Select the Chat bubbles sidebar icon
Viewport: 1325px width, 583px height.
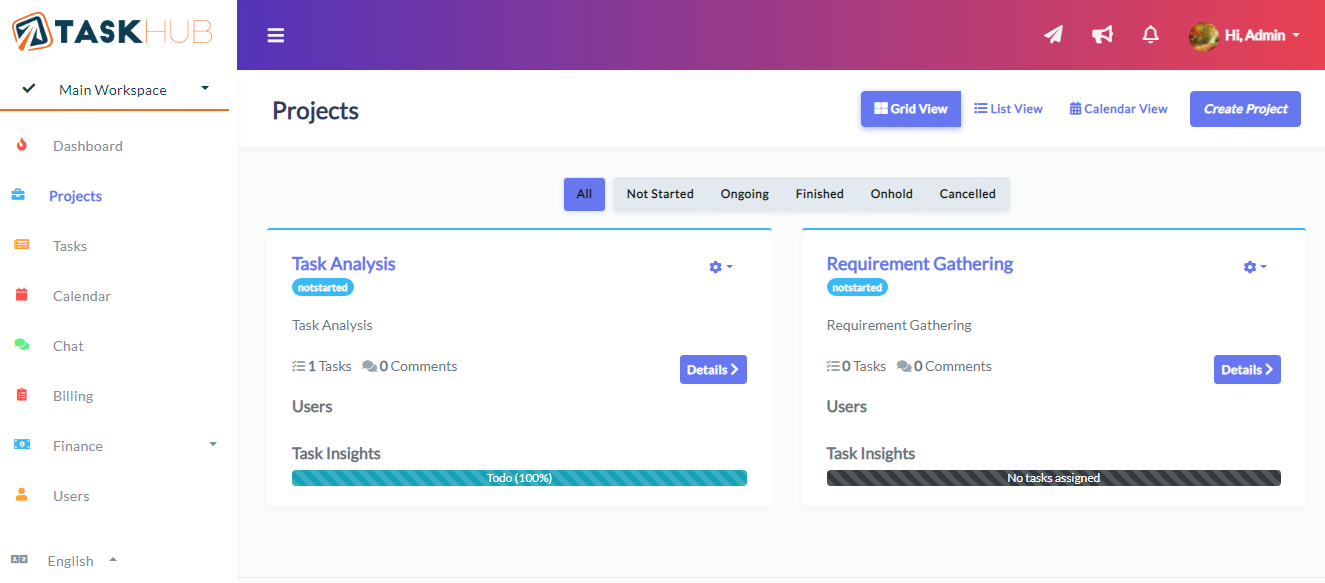tap(22, 346)
